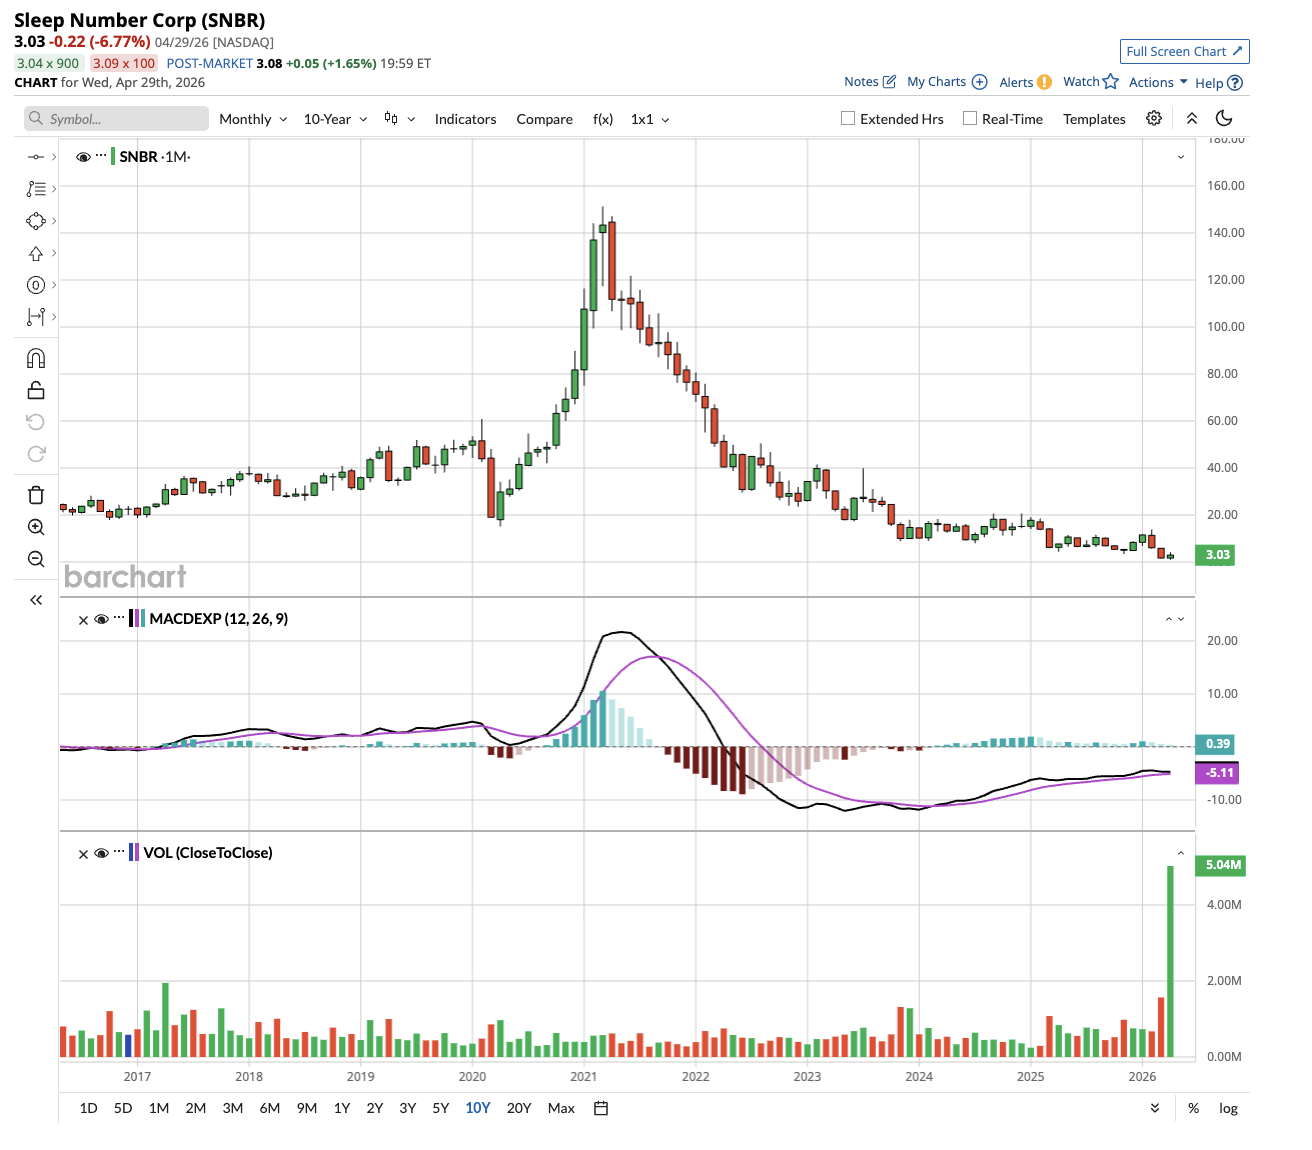Add SNBR to the Watch list
Screen dimensions: 1312x1150
tap(1091, 82)
